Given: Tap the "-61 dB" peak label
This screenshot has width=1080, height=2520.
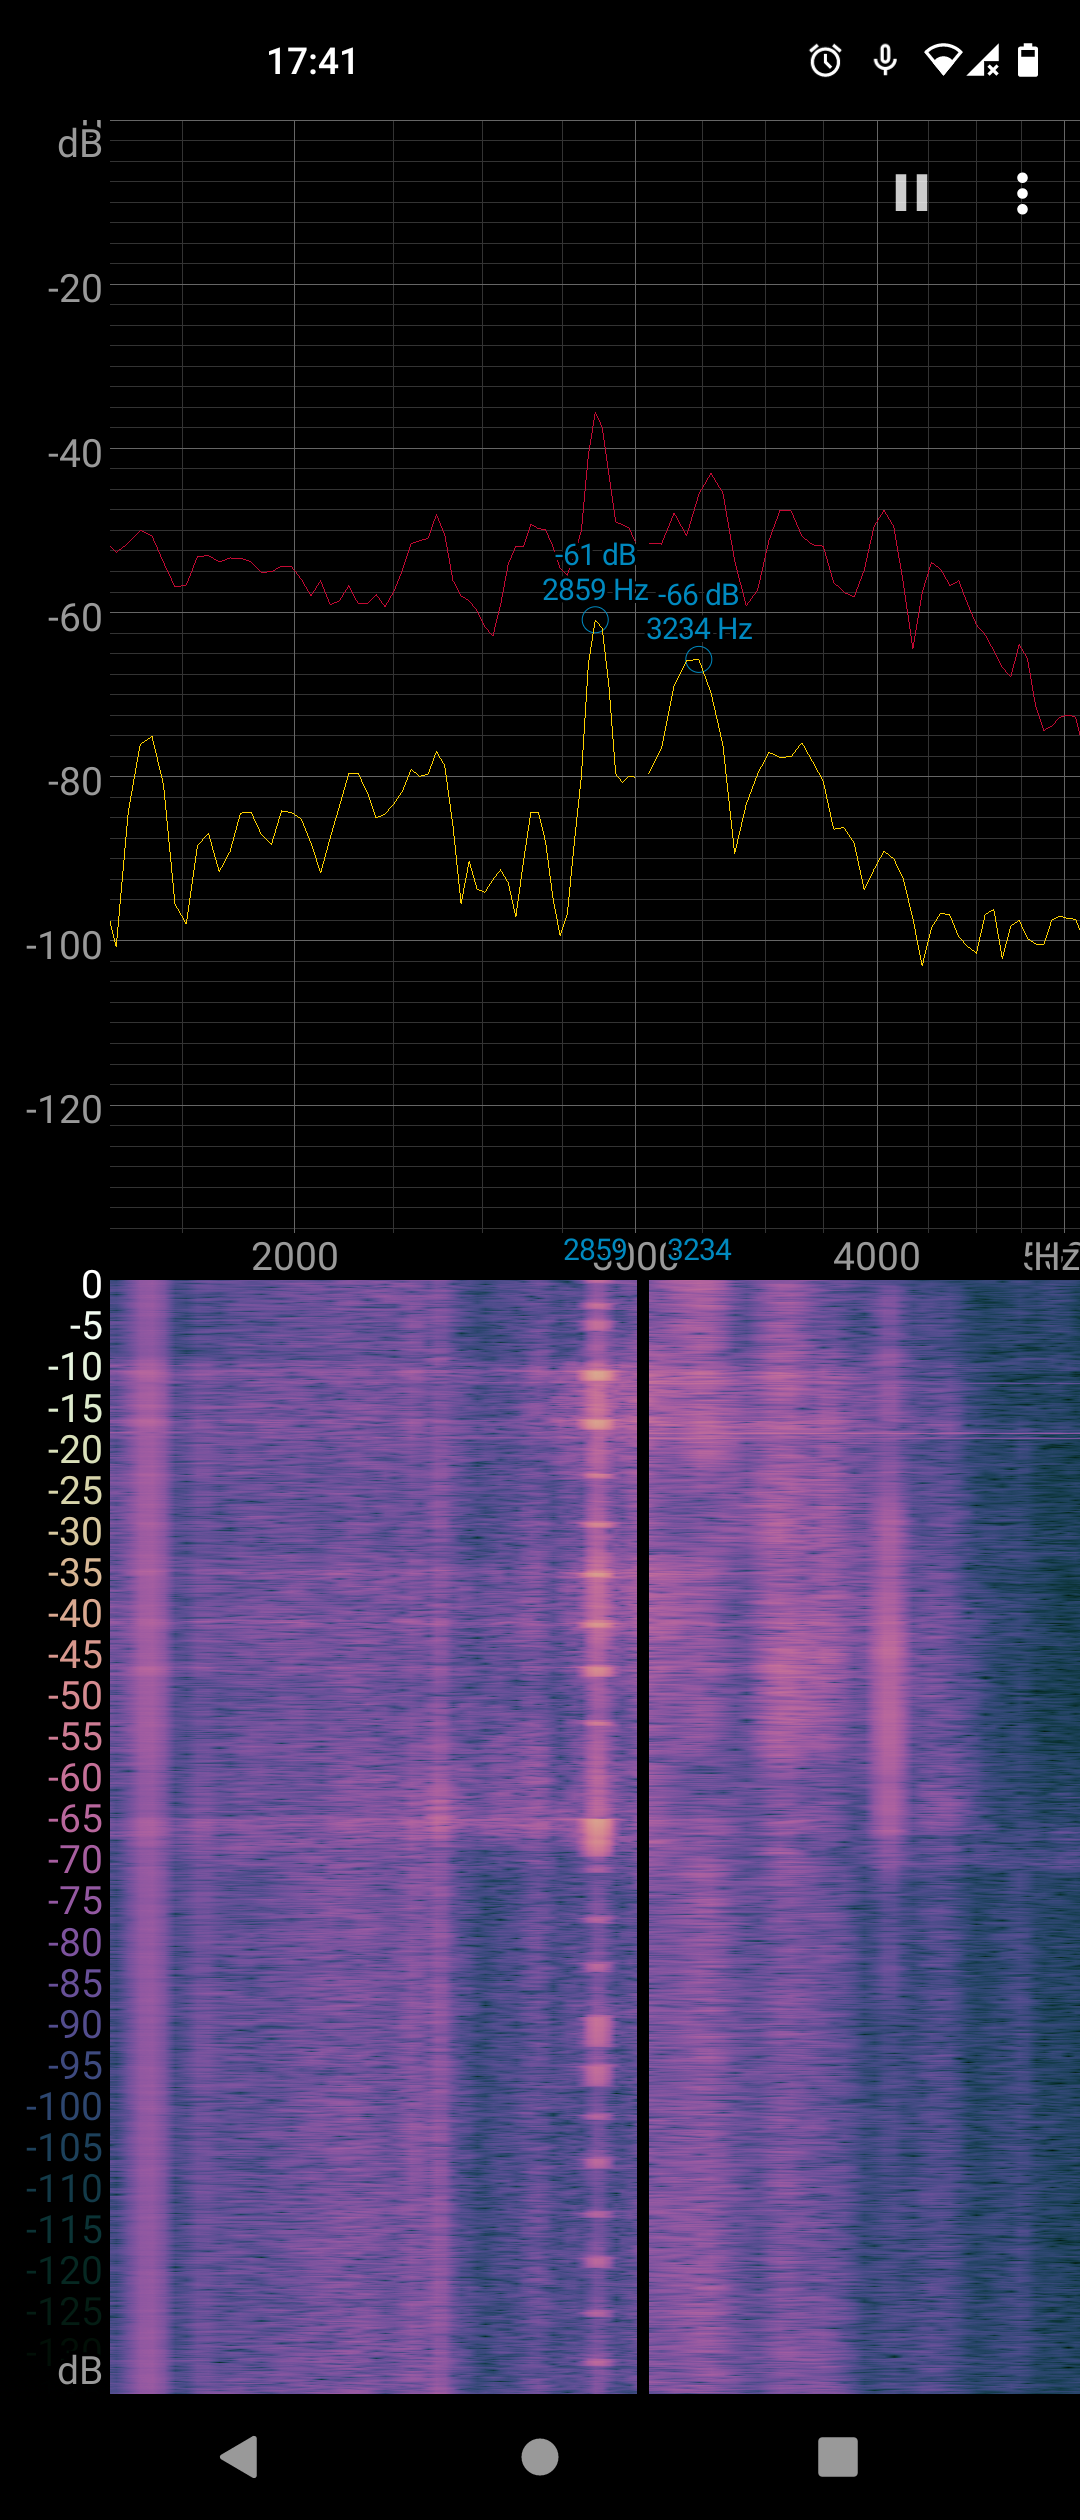Looking at the screenshot, I should [595, 555].
